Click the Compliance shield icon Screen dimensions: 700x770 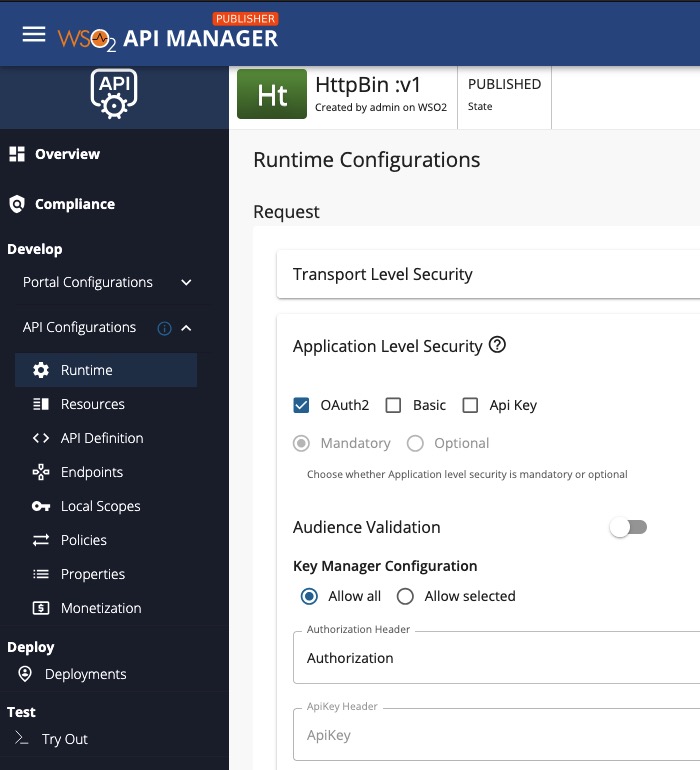(17, 204)
